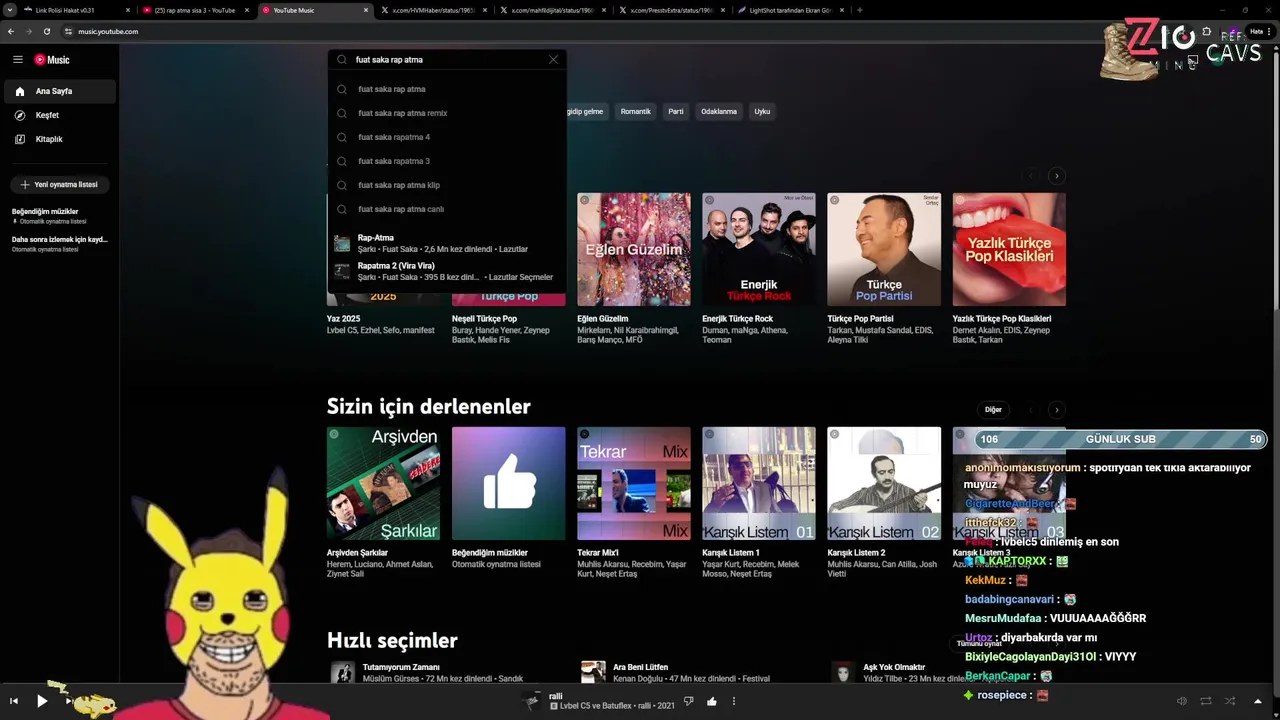Open more options for ralli in player bar
The image size is (1280, 720).
(734, 701)
